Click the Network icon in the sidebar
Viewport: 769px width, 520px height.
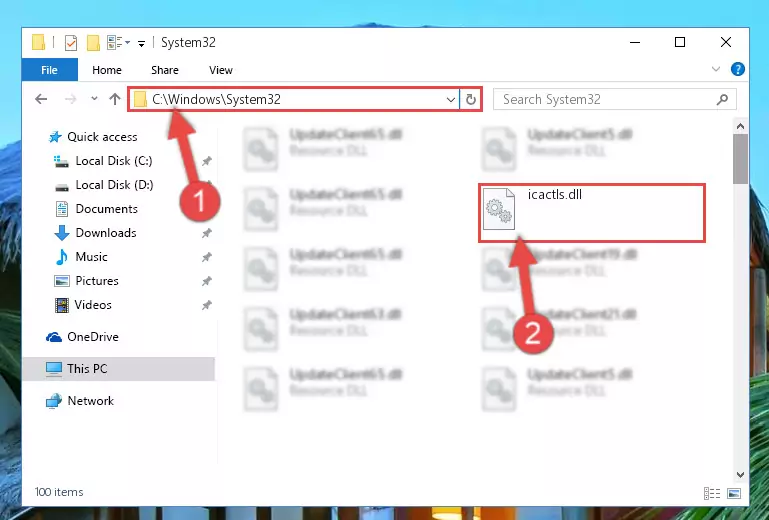54,401
